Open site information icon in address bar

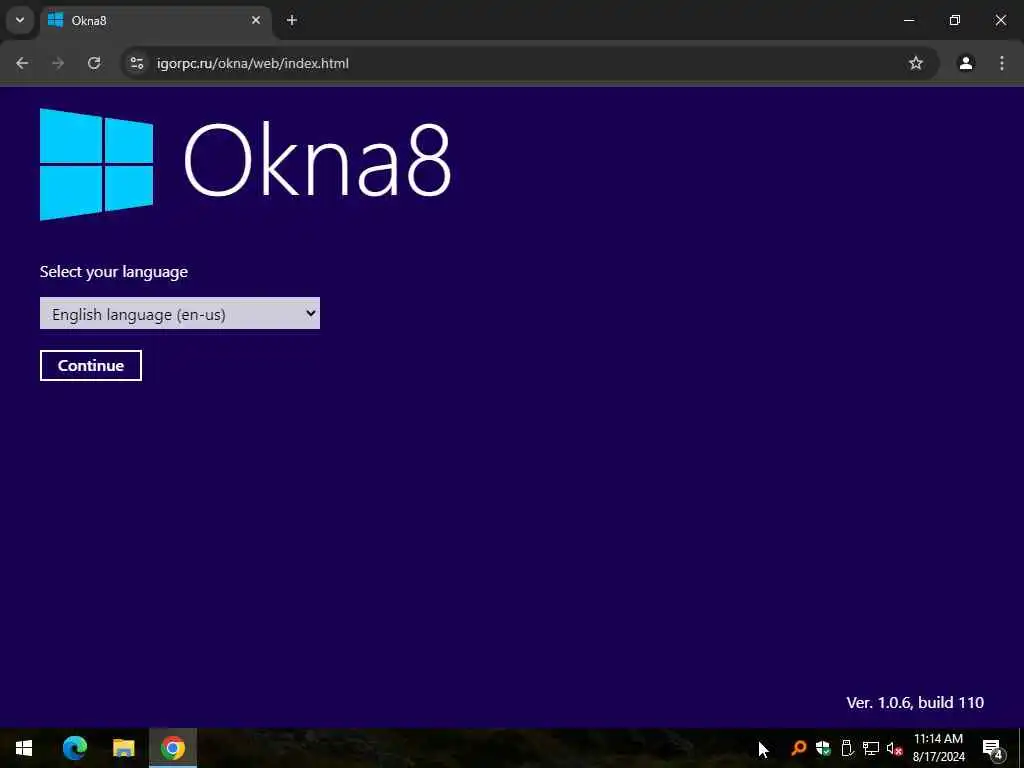[136, 63]
